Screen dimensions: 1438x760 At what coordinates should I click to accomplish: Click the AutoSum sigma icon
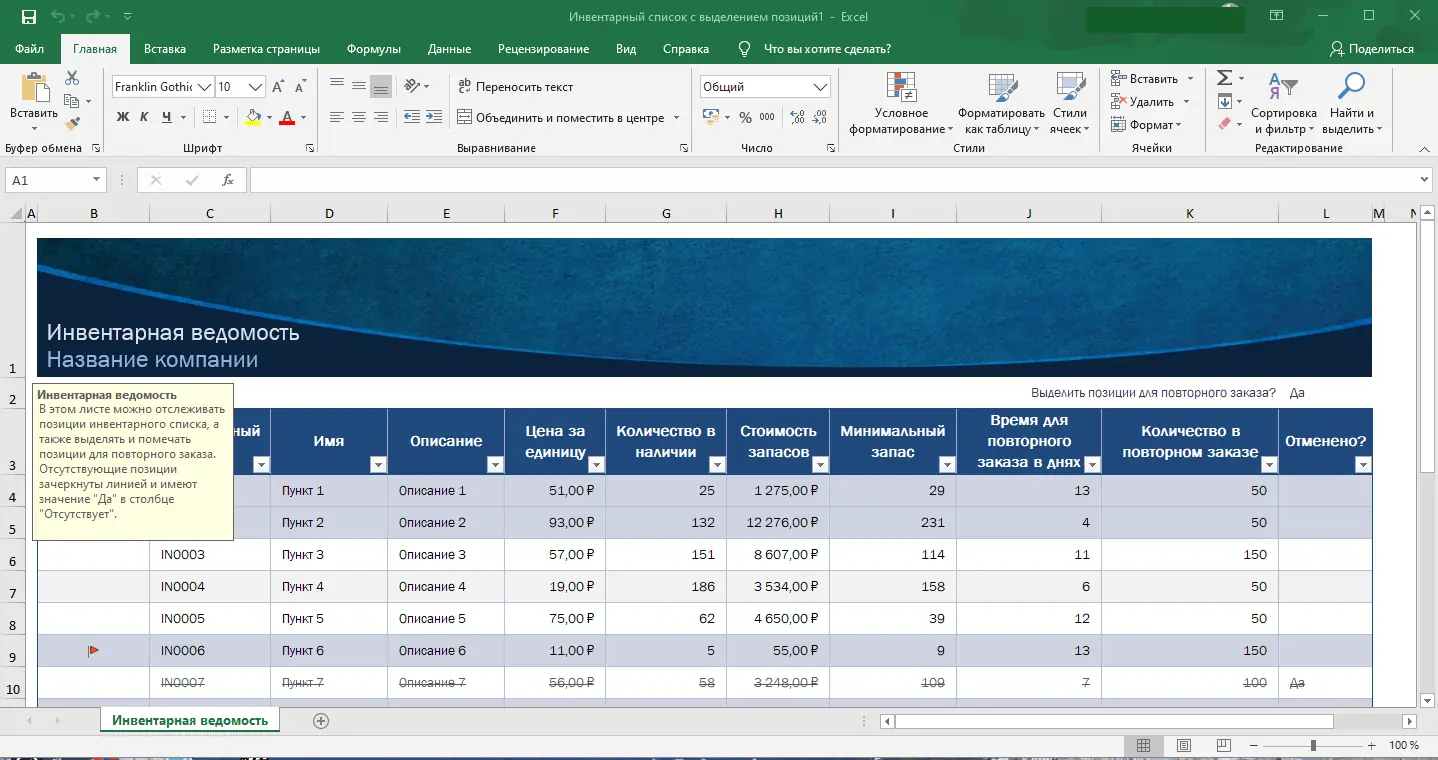click(1224, 78)
